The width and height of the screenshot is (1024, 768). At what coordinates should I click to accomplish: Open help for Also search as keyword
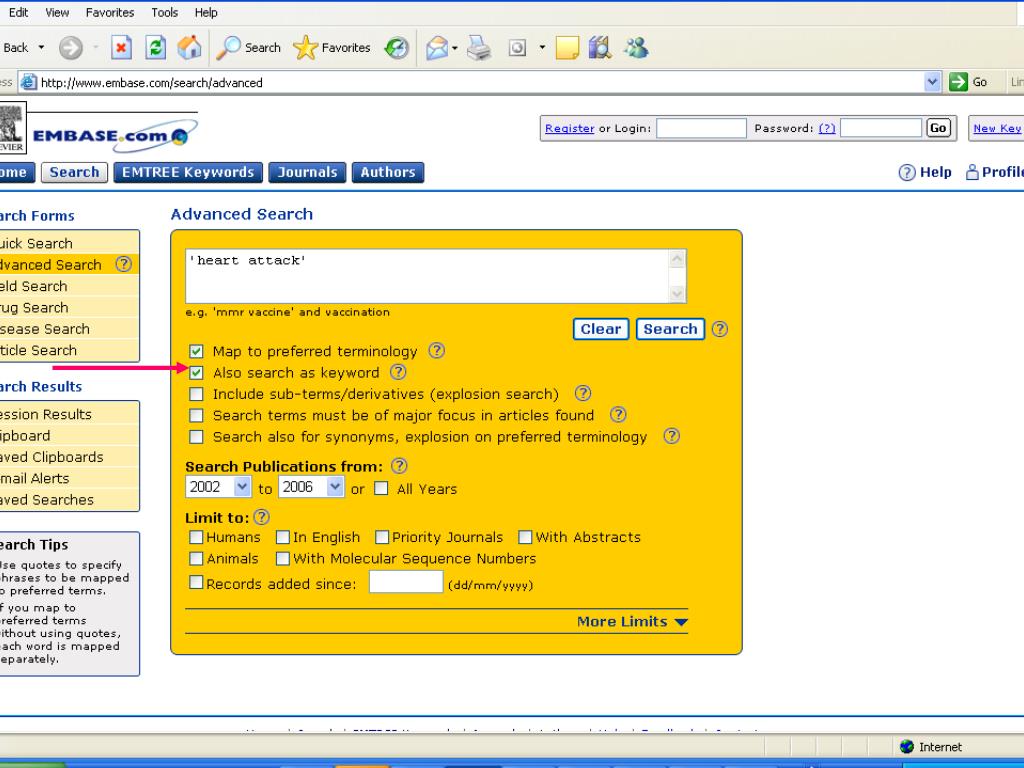pyautogui.click(x=398, y=372)
